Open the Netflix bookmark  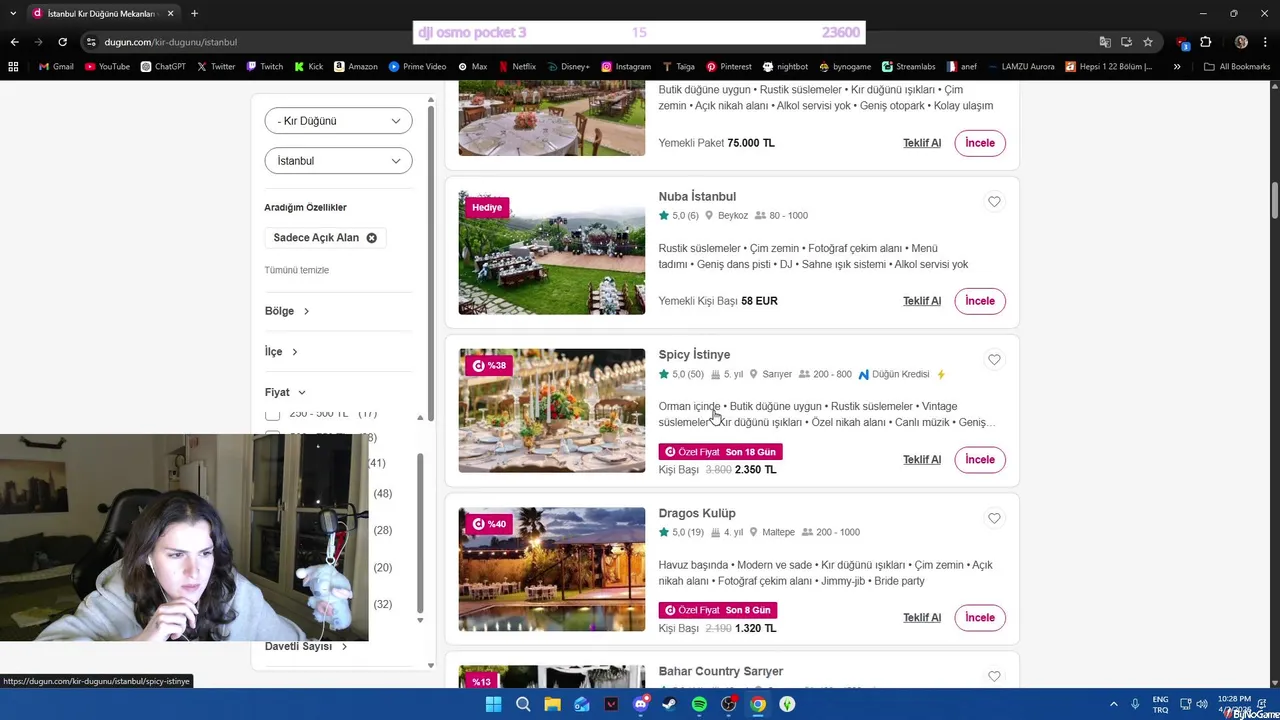516,67
